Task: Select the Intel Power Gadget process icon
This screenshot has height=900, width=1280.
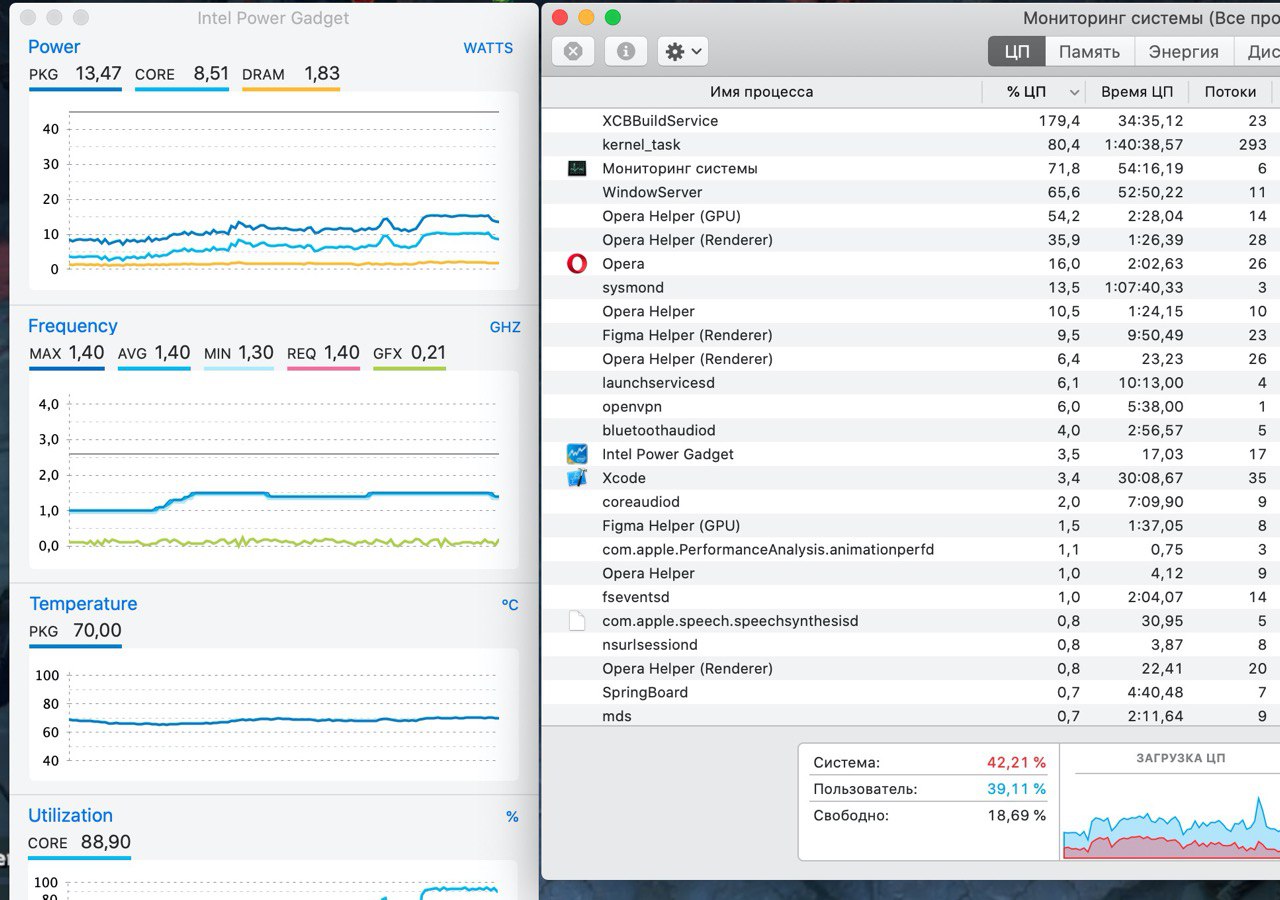Action: (577, 454)
